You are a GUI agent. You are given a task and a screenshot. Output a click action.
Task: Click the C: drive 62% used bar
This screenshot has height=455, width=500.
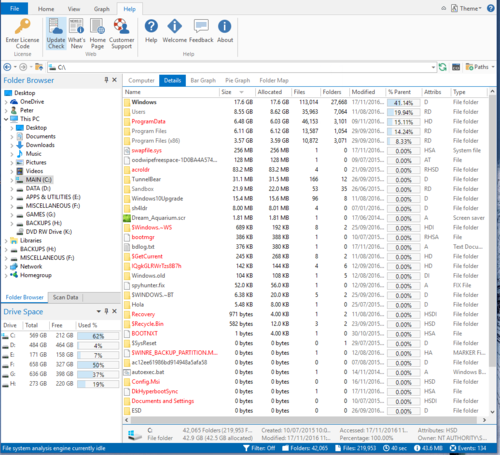98,336
